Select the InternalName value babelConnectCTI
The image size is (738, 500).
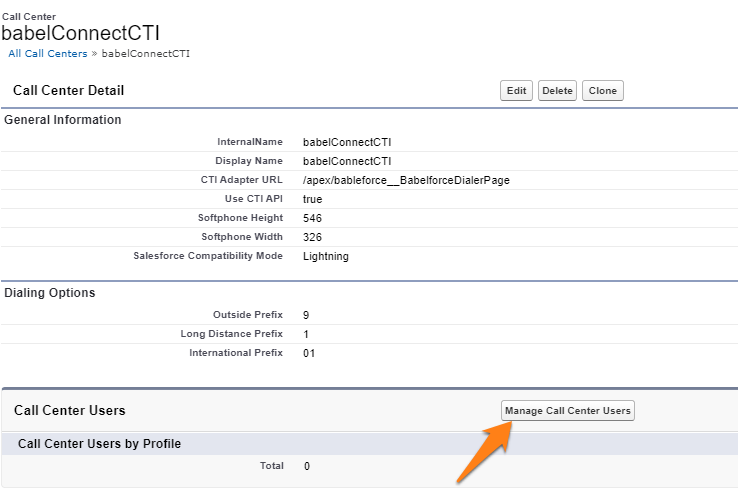(x=347, y=142)
